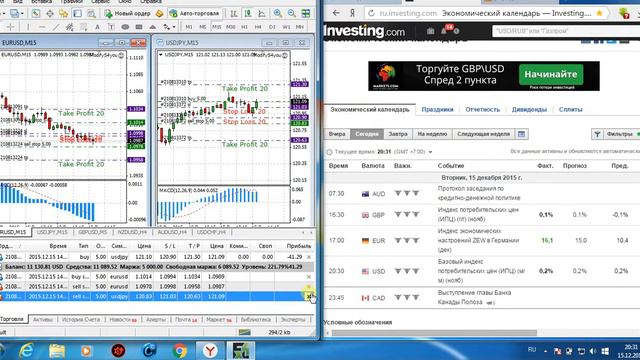Image resolution: width=640 pixels, height=360 pixels.
Task: Open Data Window crosshair-target icon
Action: pos(50,13)
